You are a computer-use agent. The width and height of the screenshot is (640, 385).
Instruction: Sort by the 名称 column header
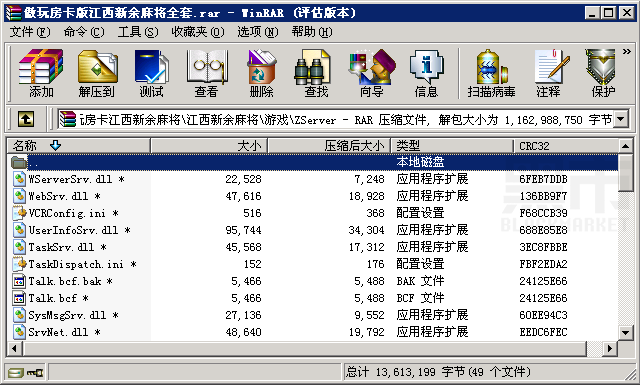click(x=79, y=145)
